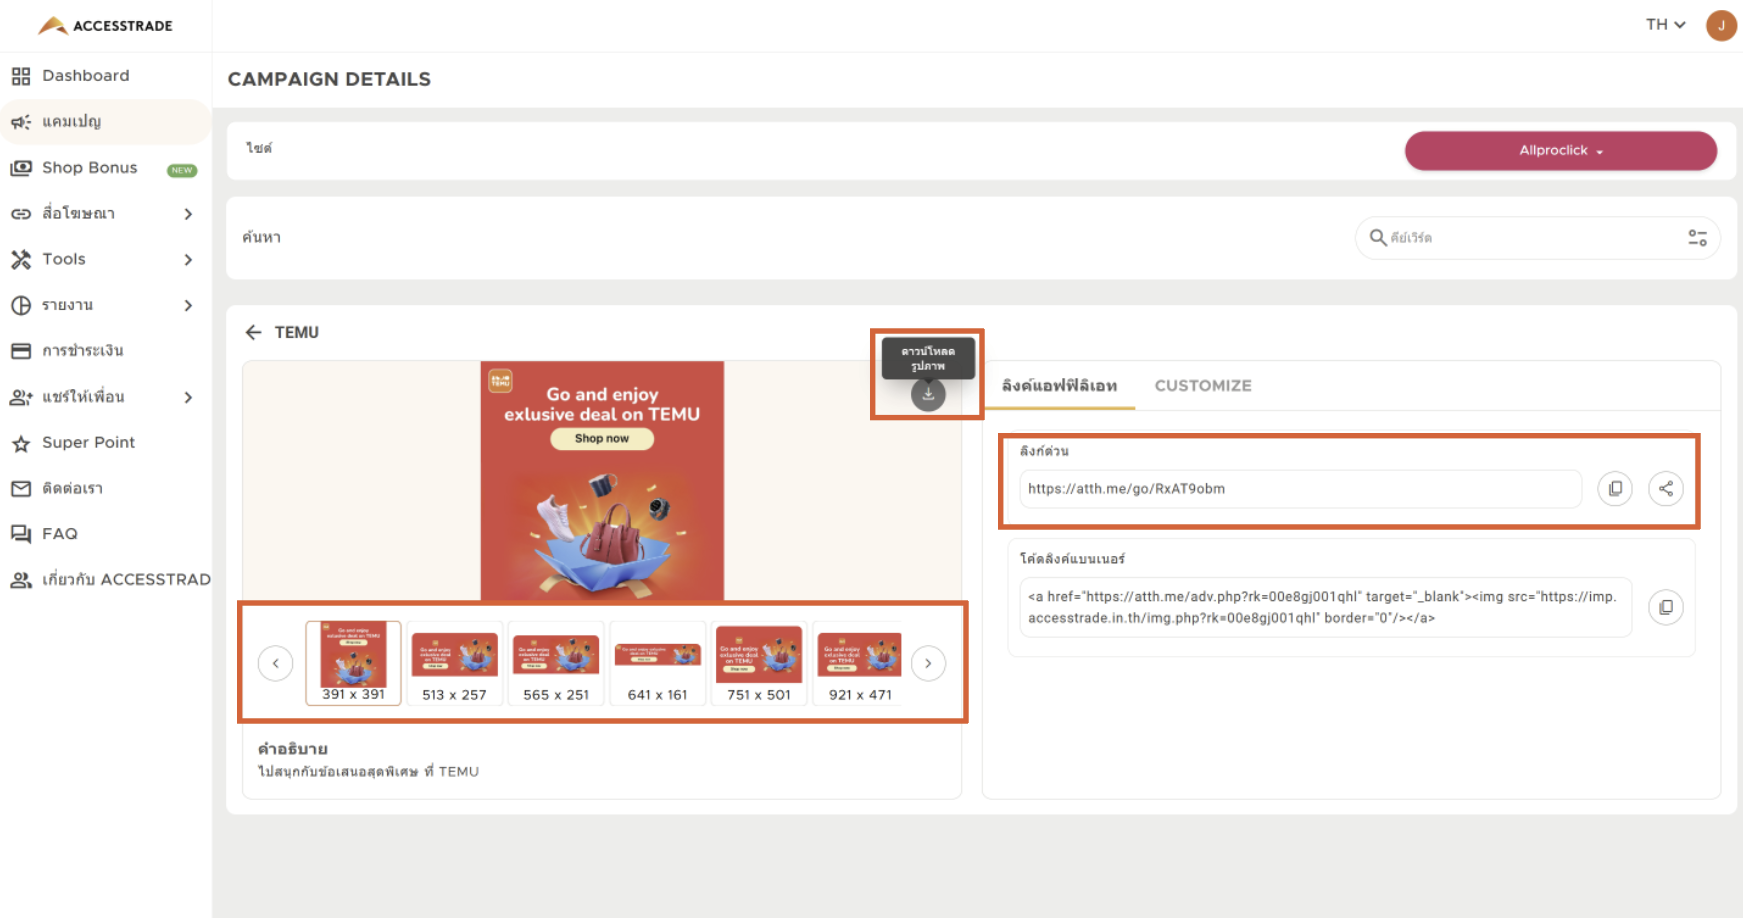Image resolution: width=1743 pixels, height=918 pixels.
Task: Click the Shop Bonus money icon
Action: (21, 168)
